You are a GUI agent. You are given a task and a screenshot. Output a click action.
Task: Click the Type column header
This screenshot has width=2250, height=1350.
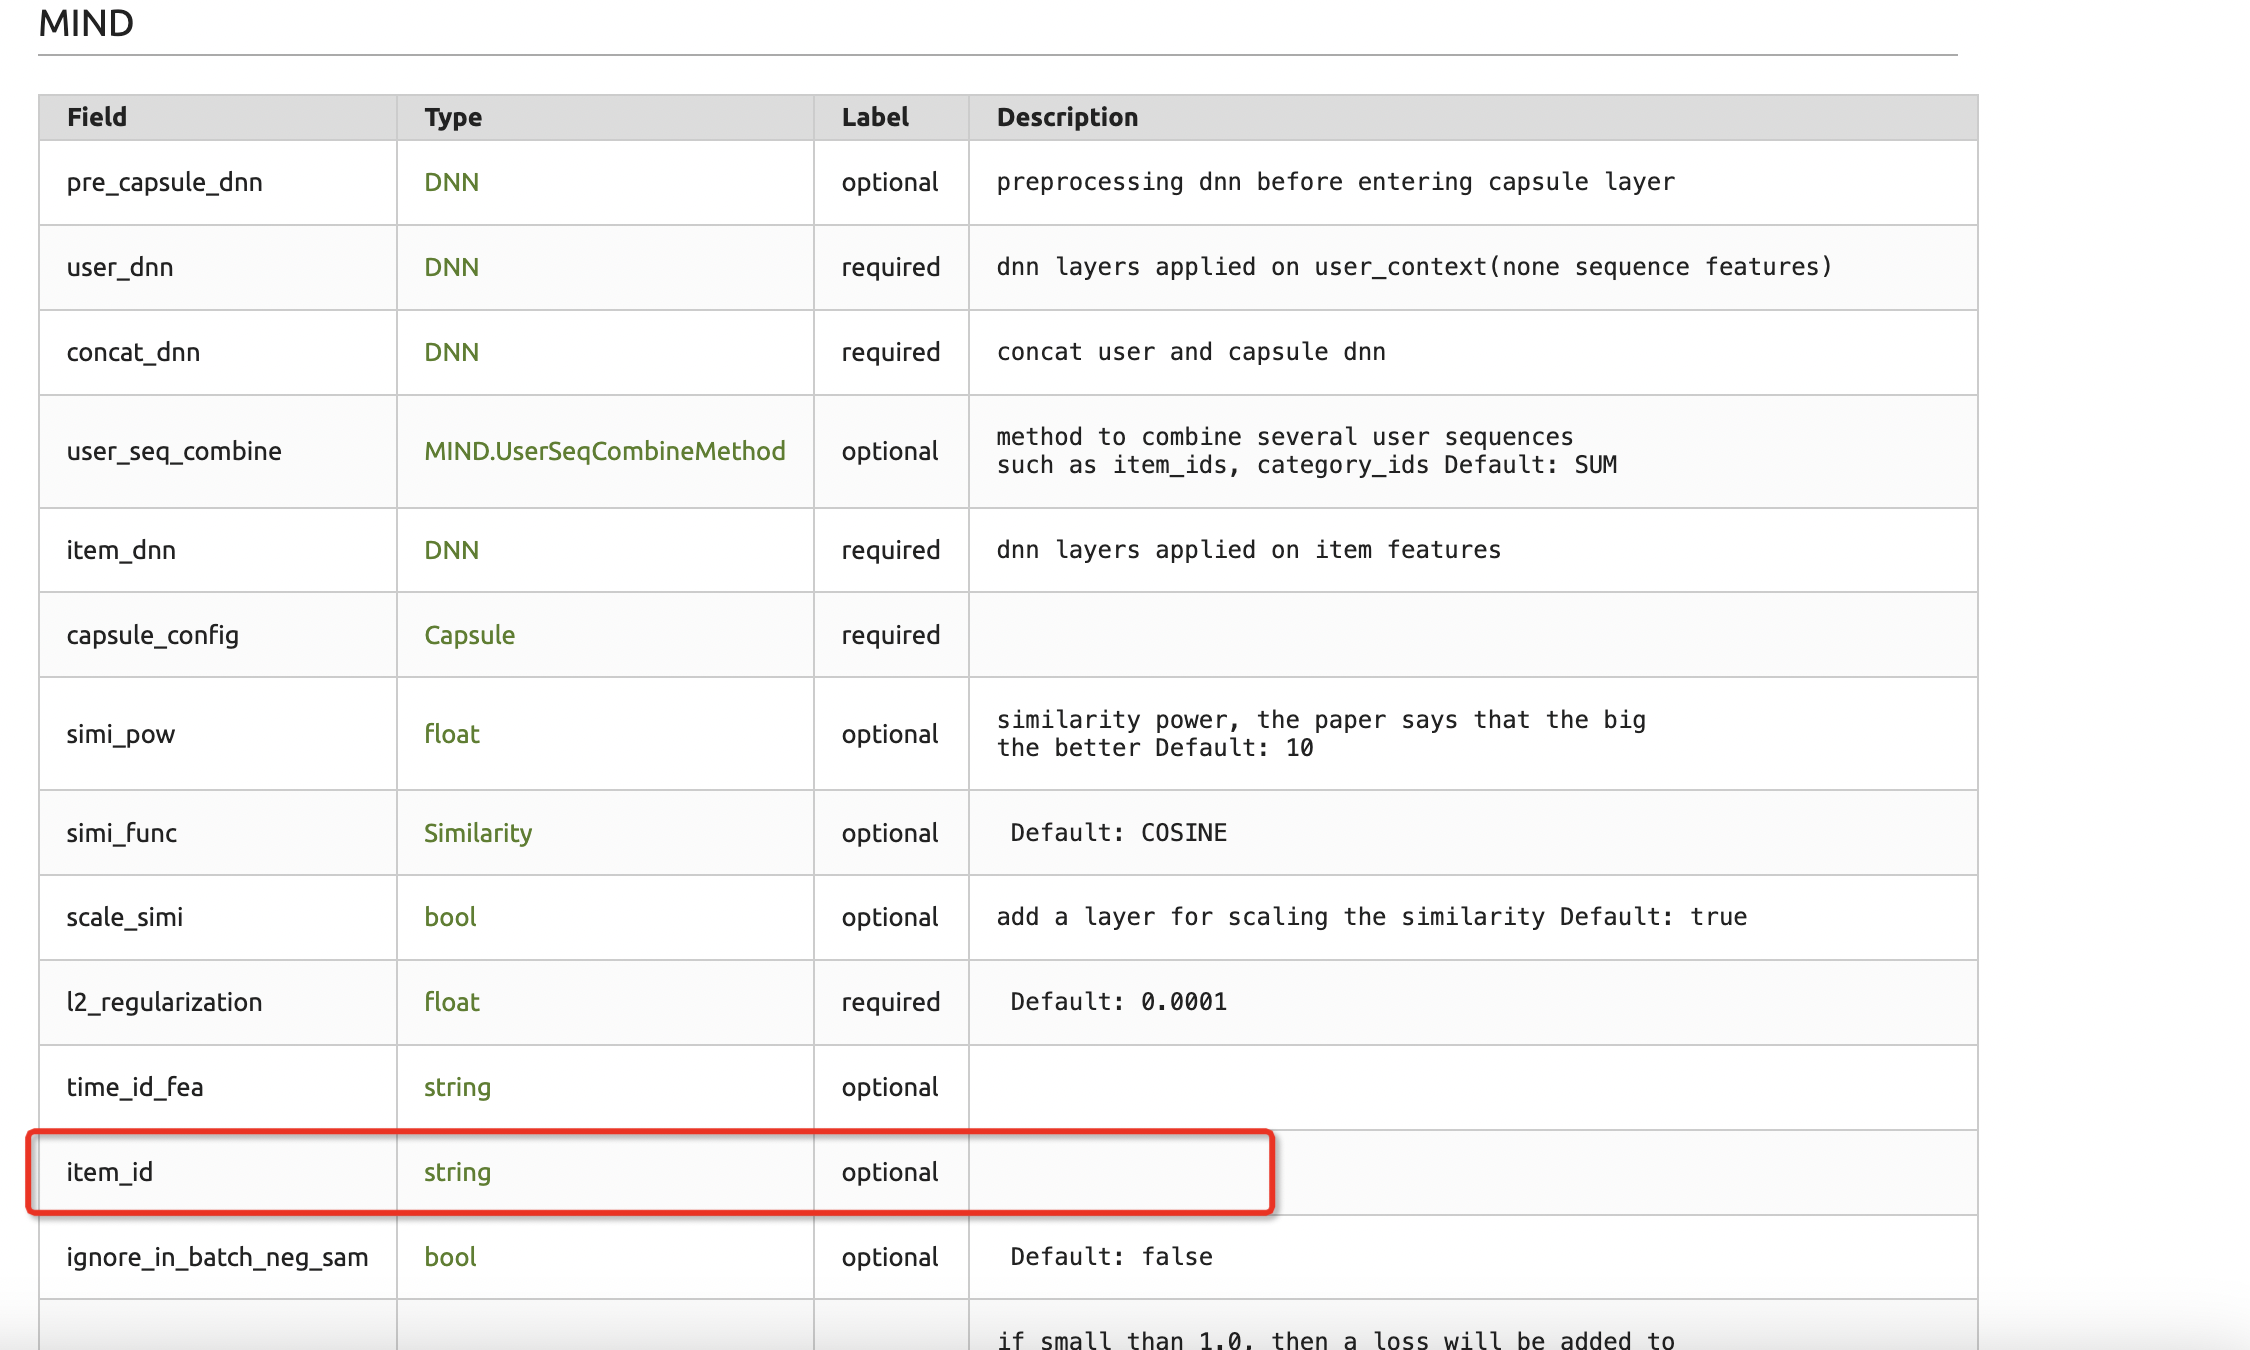click(x=453, y=117)
